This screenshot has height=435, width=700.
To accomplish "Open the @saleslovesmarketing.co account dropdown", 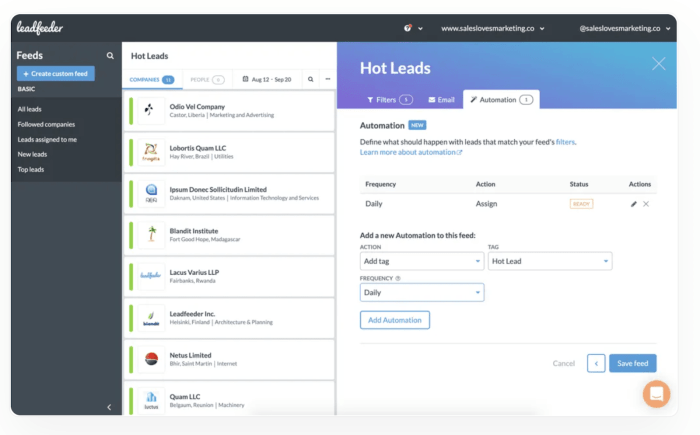I will point(625,28).
